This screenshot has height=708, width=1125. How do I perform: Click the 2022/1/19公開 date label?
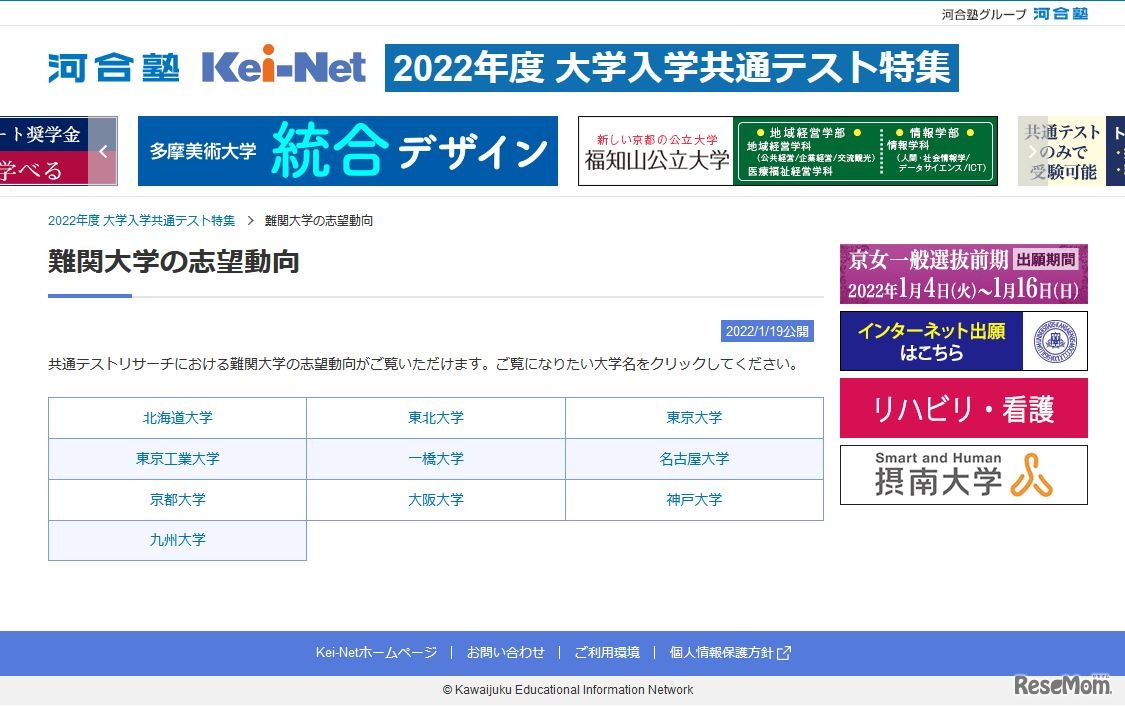[767, 331]
